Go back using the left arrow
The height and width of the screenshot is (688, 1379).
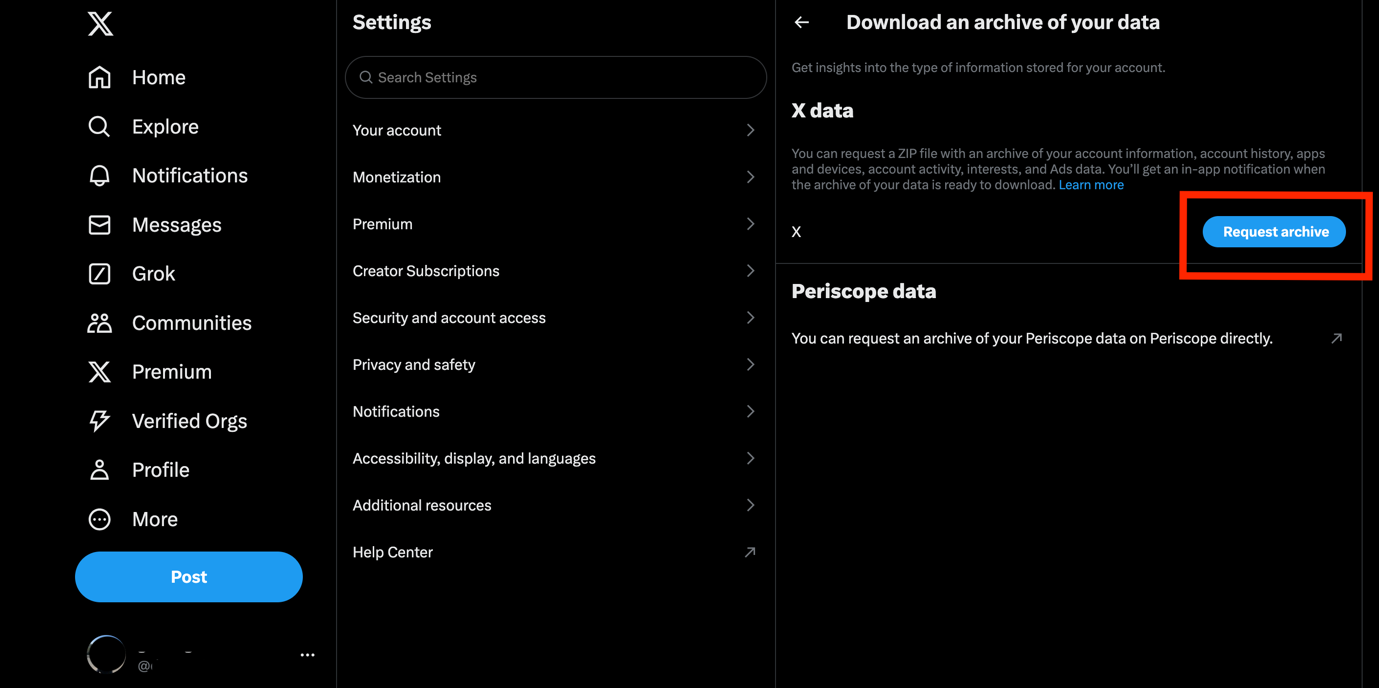coord(802,22)
